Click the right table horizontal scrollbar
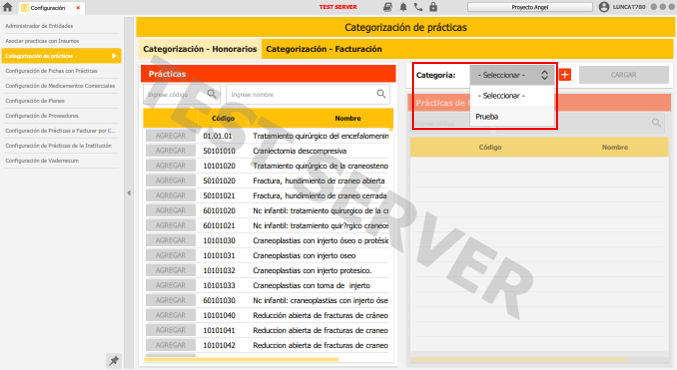This screenshot has width=677, height=370. pyautogui.click(x=519, y=359)
